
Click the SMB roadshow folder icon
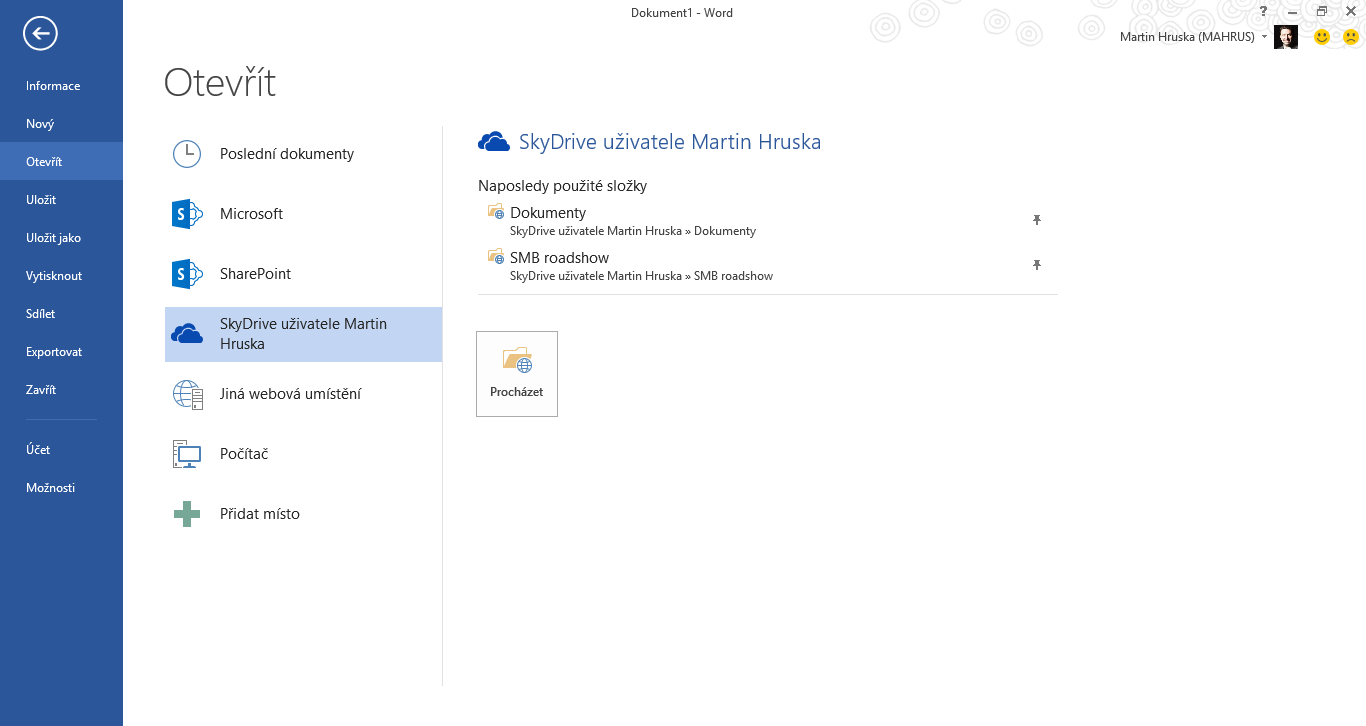click(496, 257)
